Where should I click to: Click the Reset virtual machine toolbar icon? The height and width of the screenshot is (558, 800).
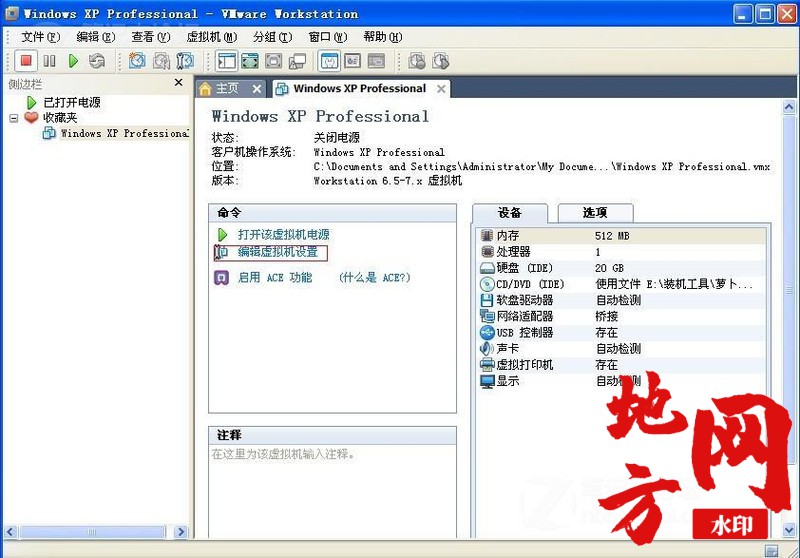point(96,61)
